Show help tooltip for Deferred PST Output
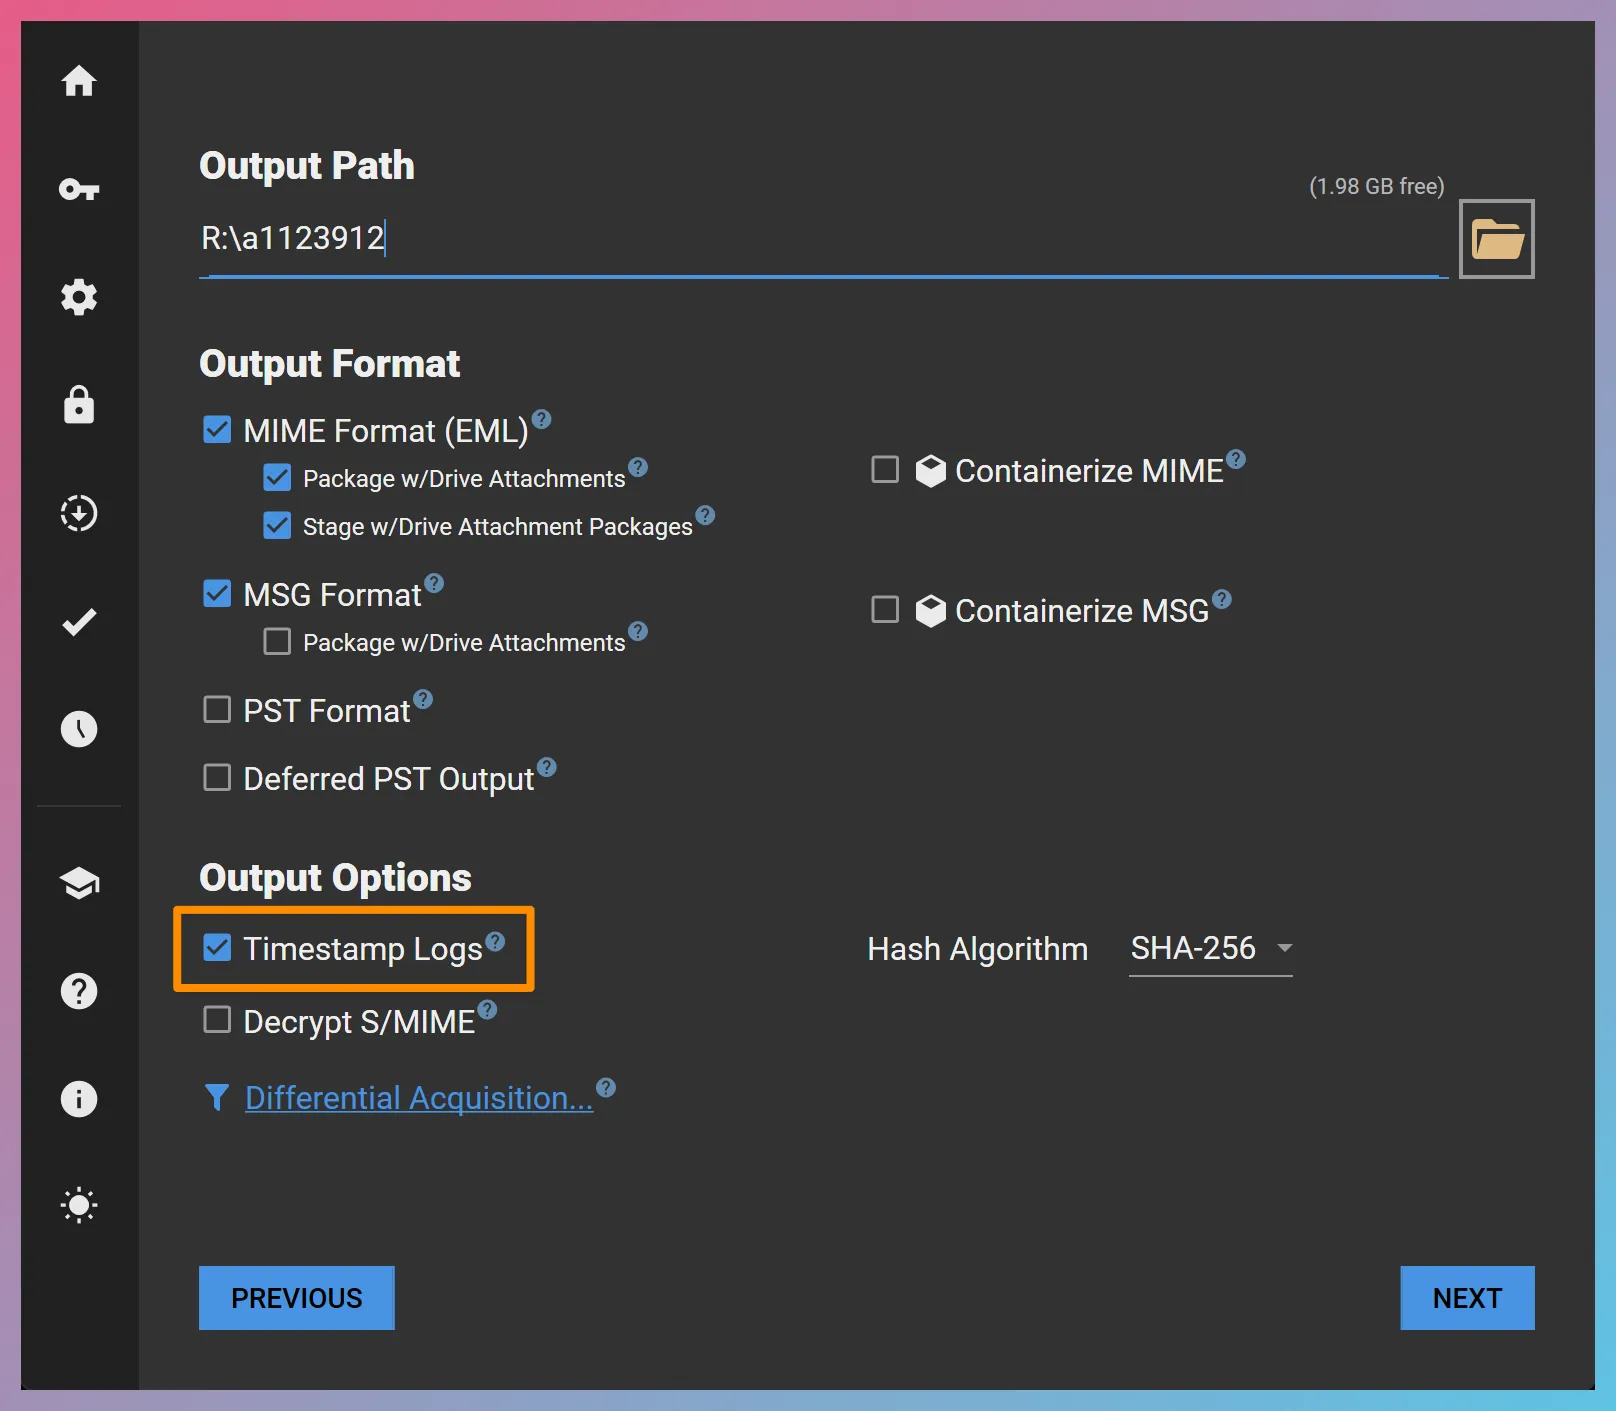Screen dimensions: 1616x1411 (x=547, y=767)
